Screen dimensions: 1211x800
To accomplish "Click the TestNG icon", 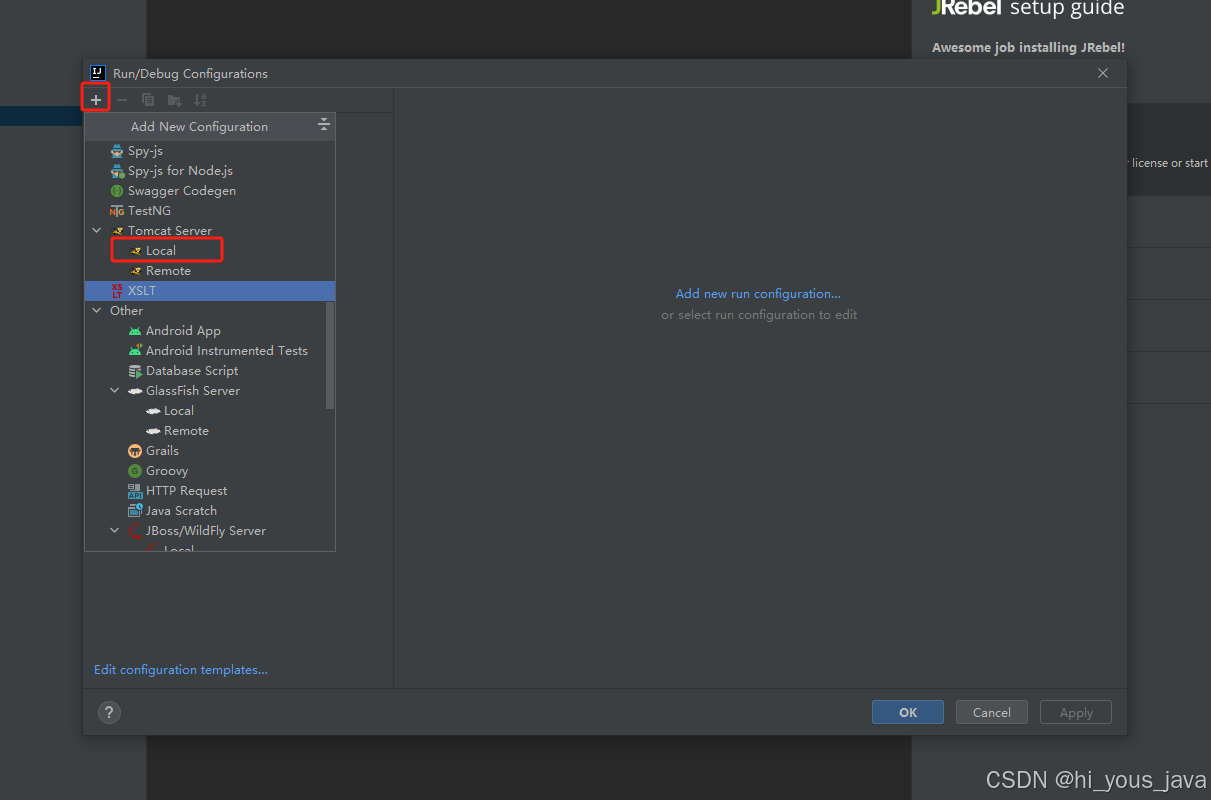I will tap(117, 211).
